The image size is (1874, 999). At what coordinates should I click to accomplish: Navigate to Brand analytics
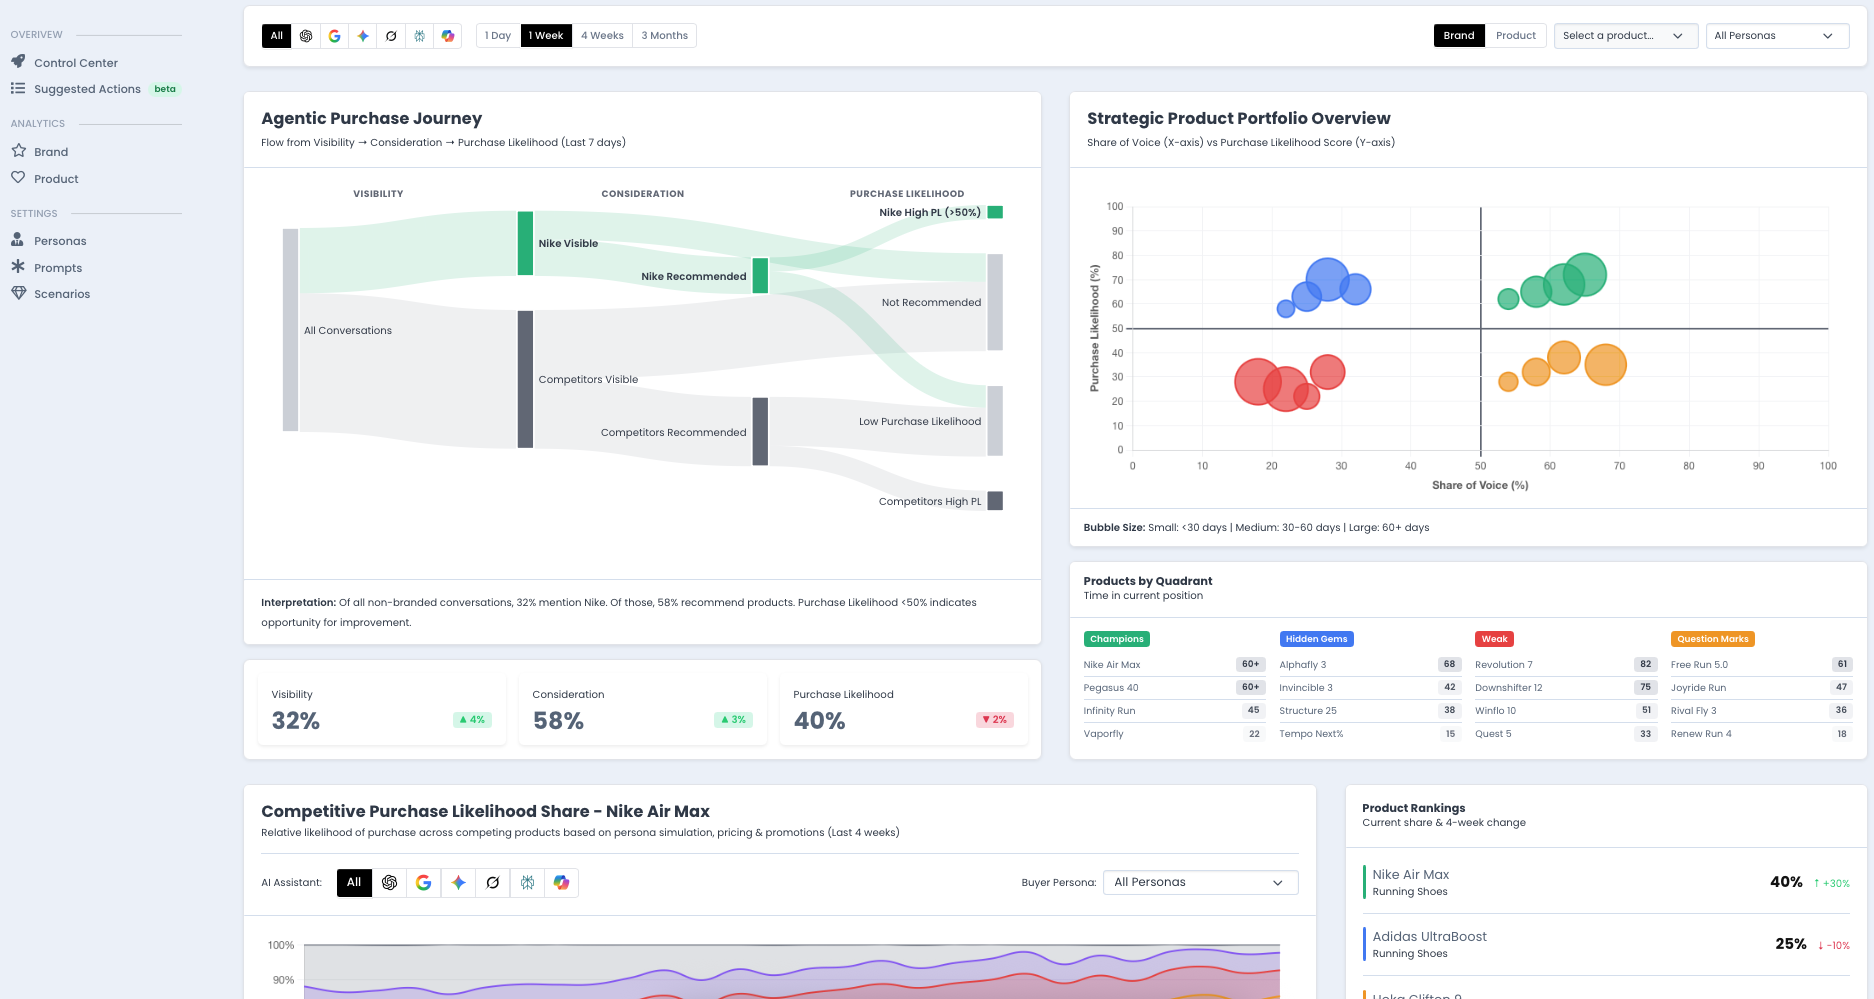pos(52,151)
